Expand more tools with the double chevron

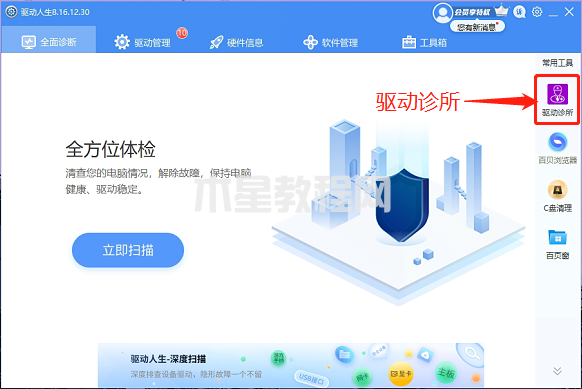click(557, 370)
